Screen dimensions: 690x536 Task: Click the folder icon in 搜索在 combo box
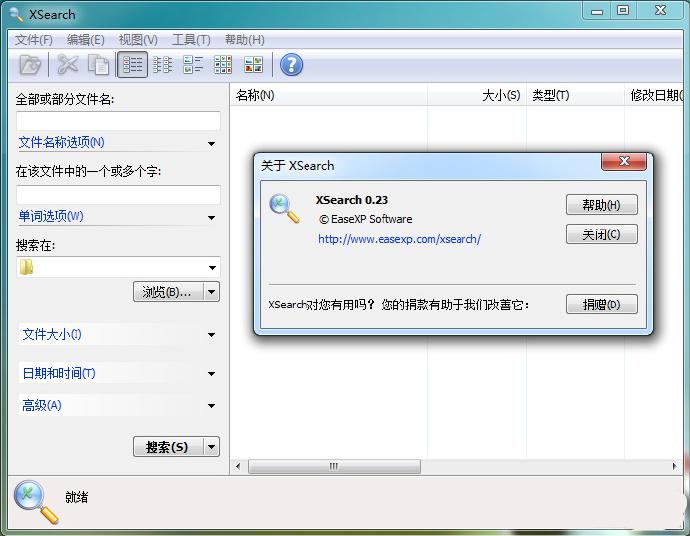[x=26, y=267]
